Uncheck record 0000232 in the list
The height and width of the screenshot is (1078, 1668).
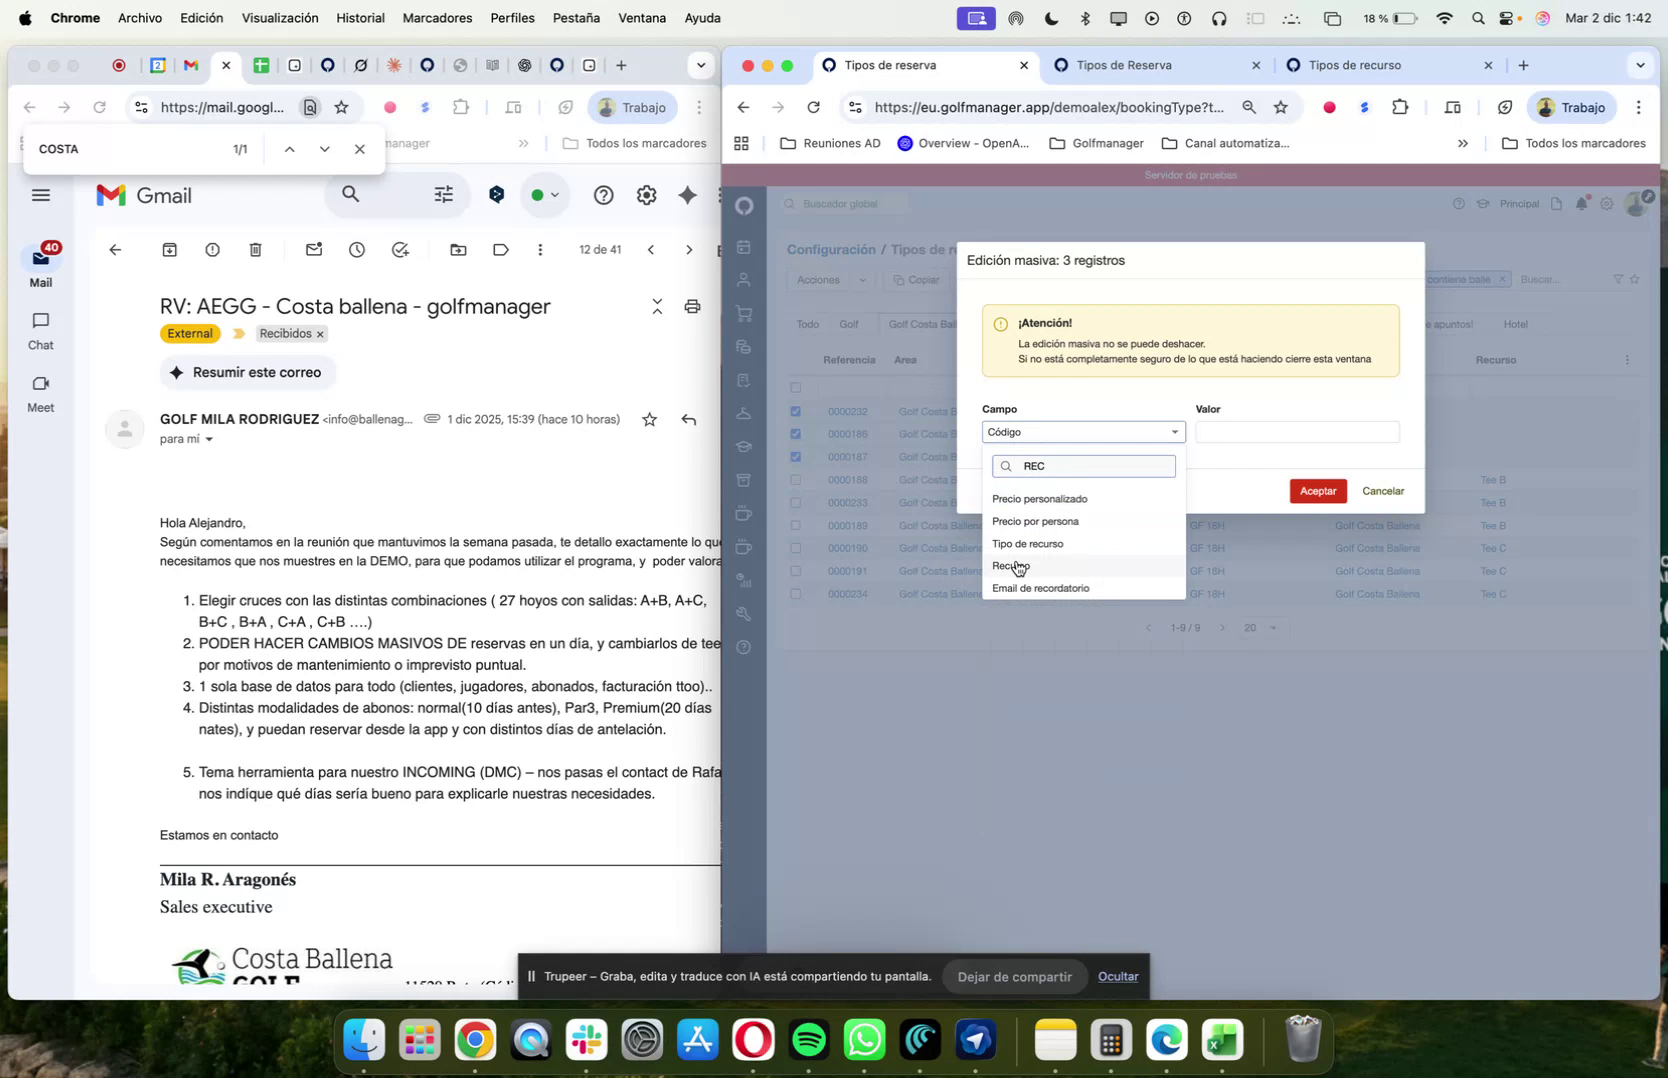pyautogui.click(x=795, y=411)
